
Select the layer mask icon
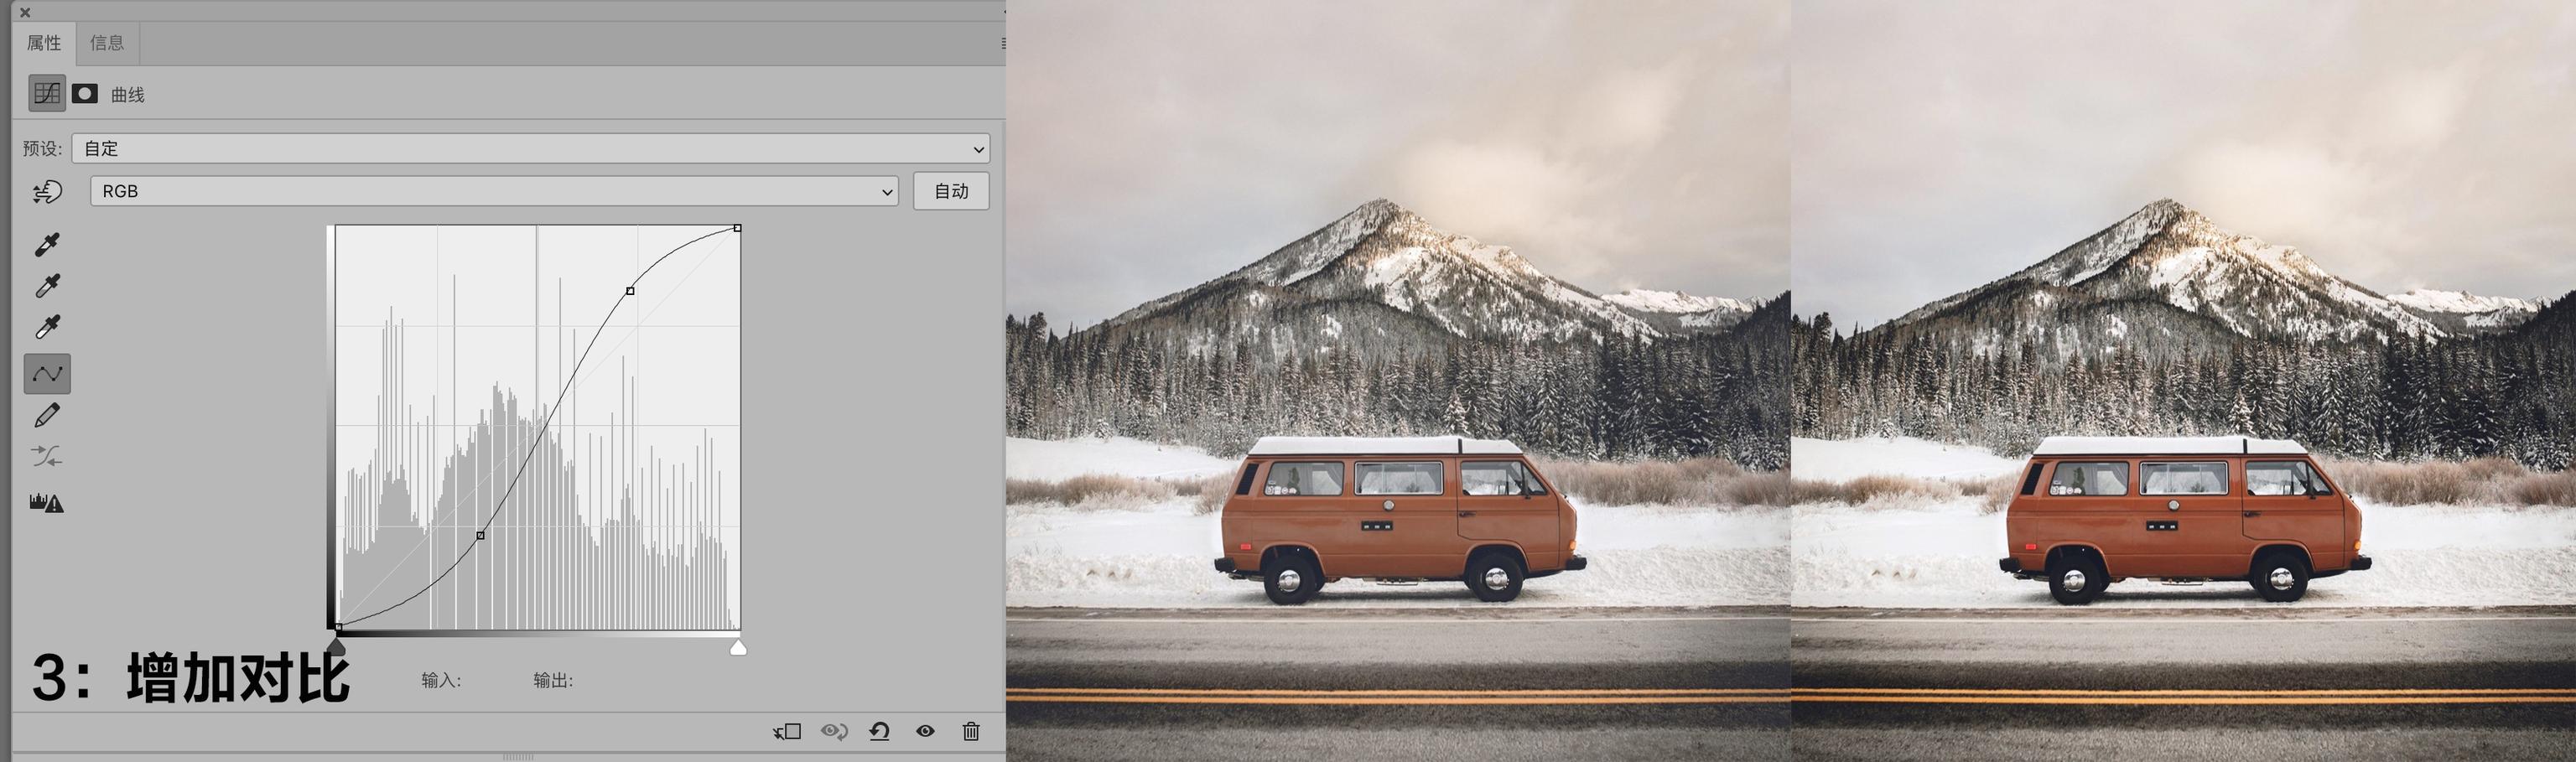coord(85,93)
